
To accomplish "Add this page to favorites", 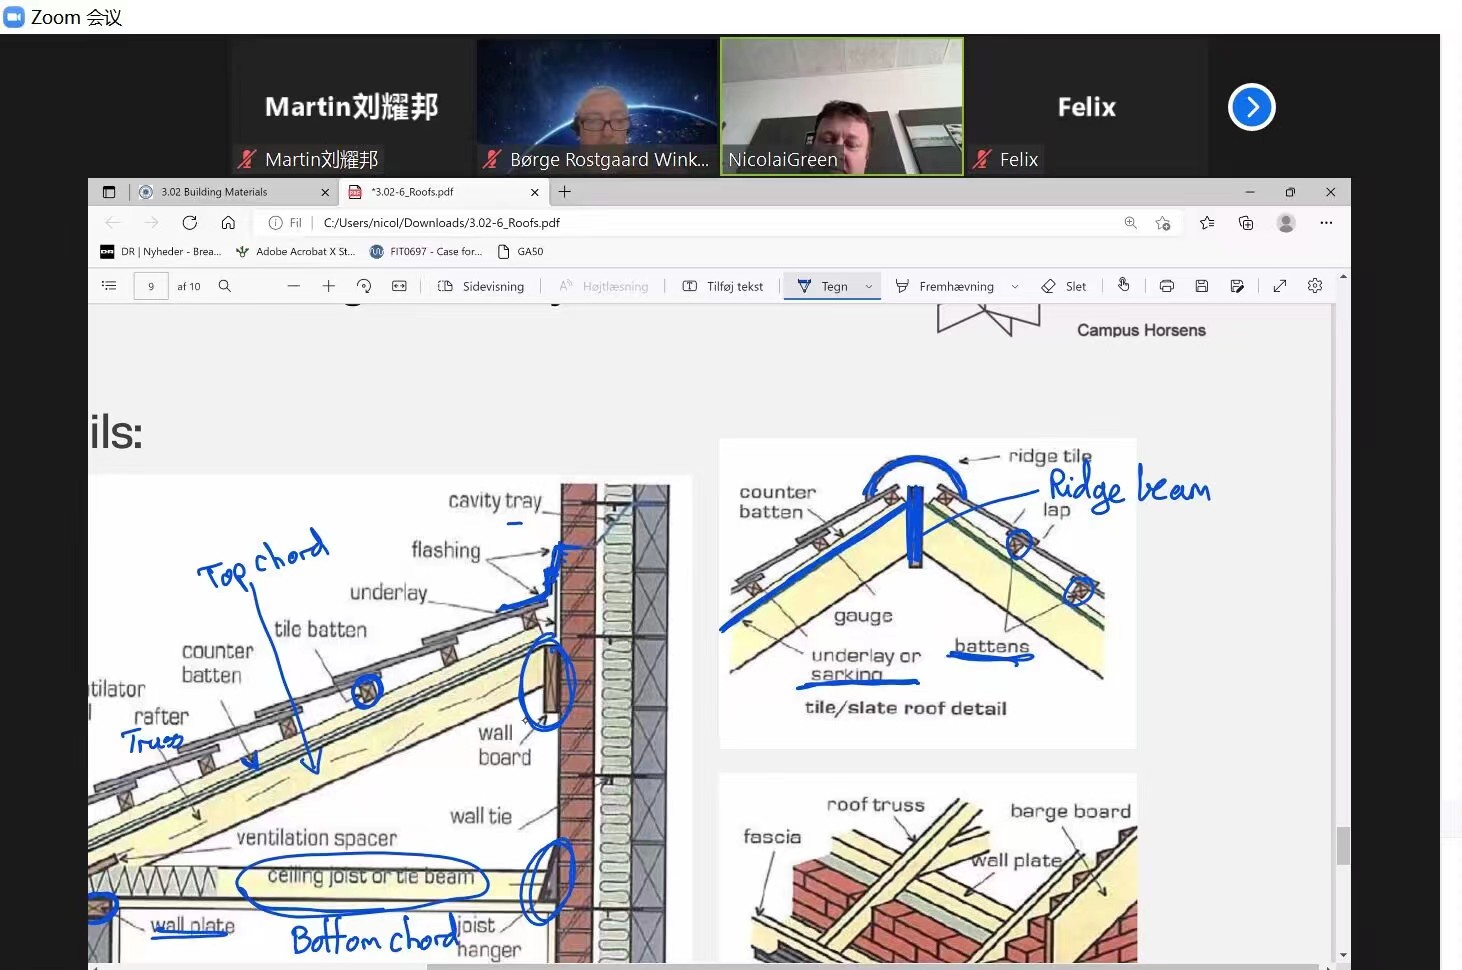I will pos(1163,222).
